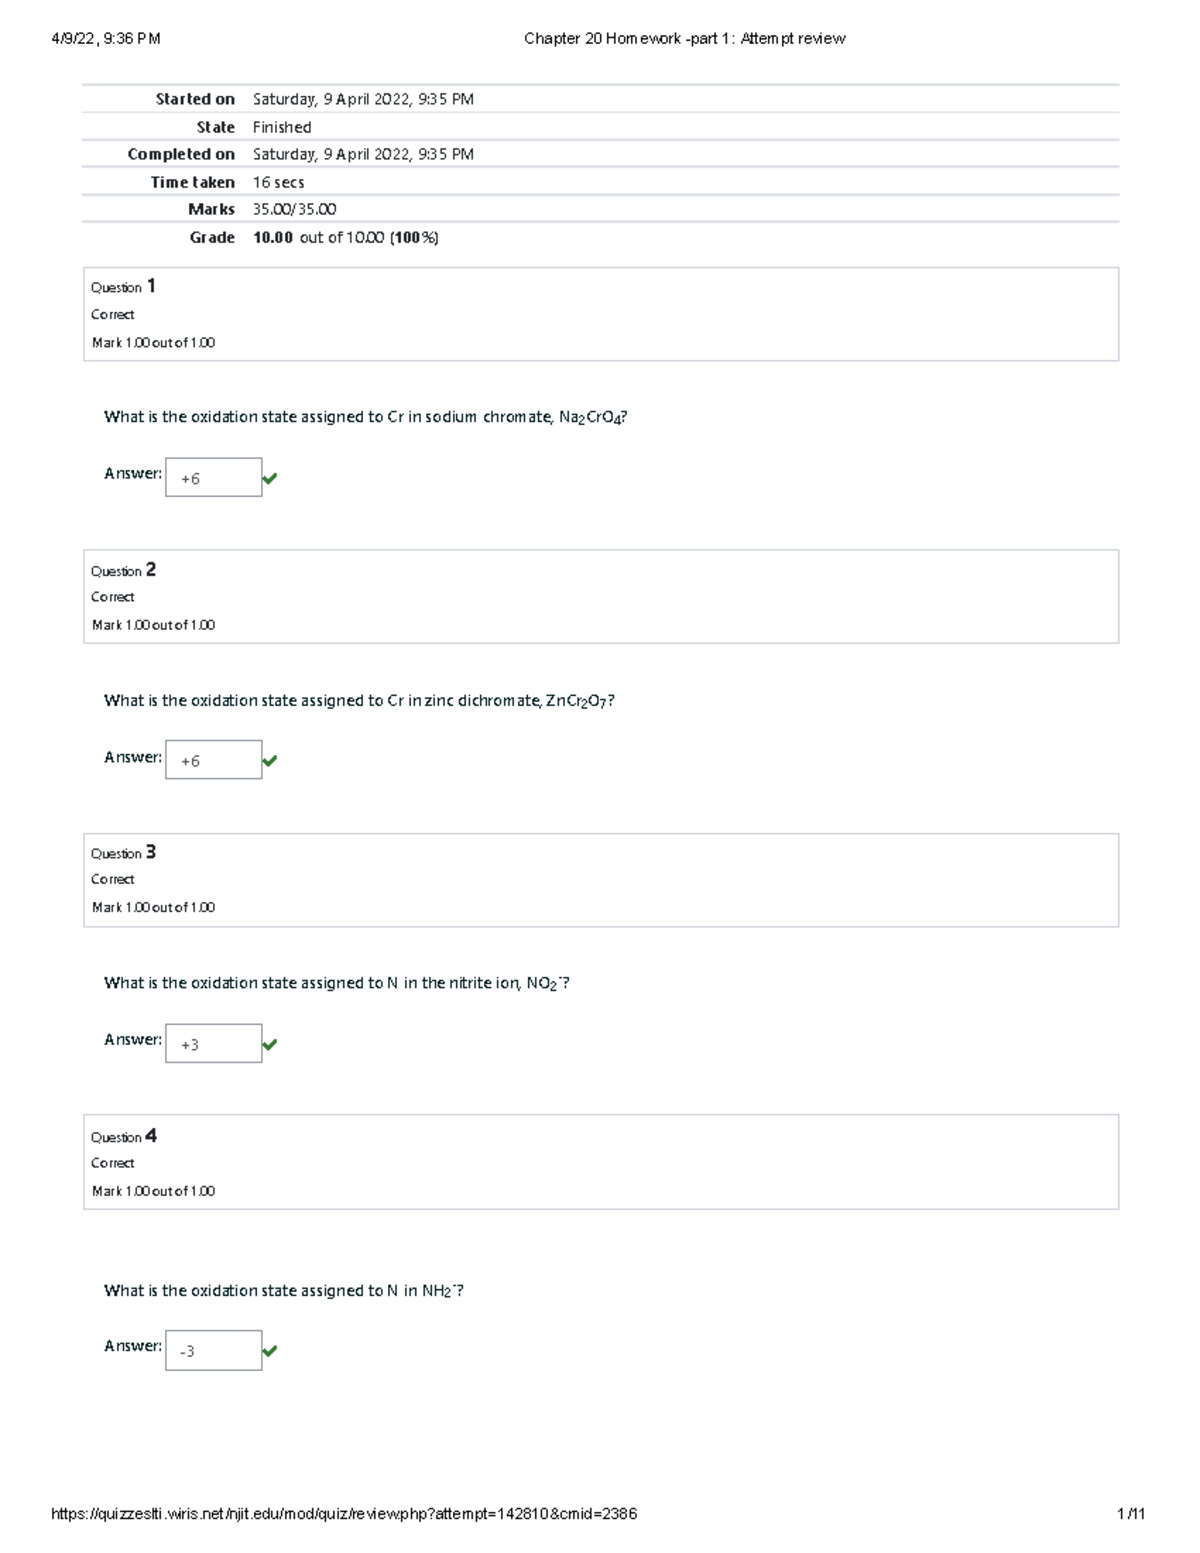Click the Chapter 20 Homework page title
This screenshot has height=1553, width=1200.
pos(684,39)
